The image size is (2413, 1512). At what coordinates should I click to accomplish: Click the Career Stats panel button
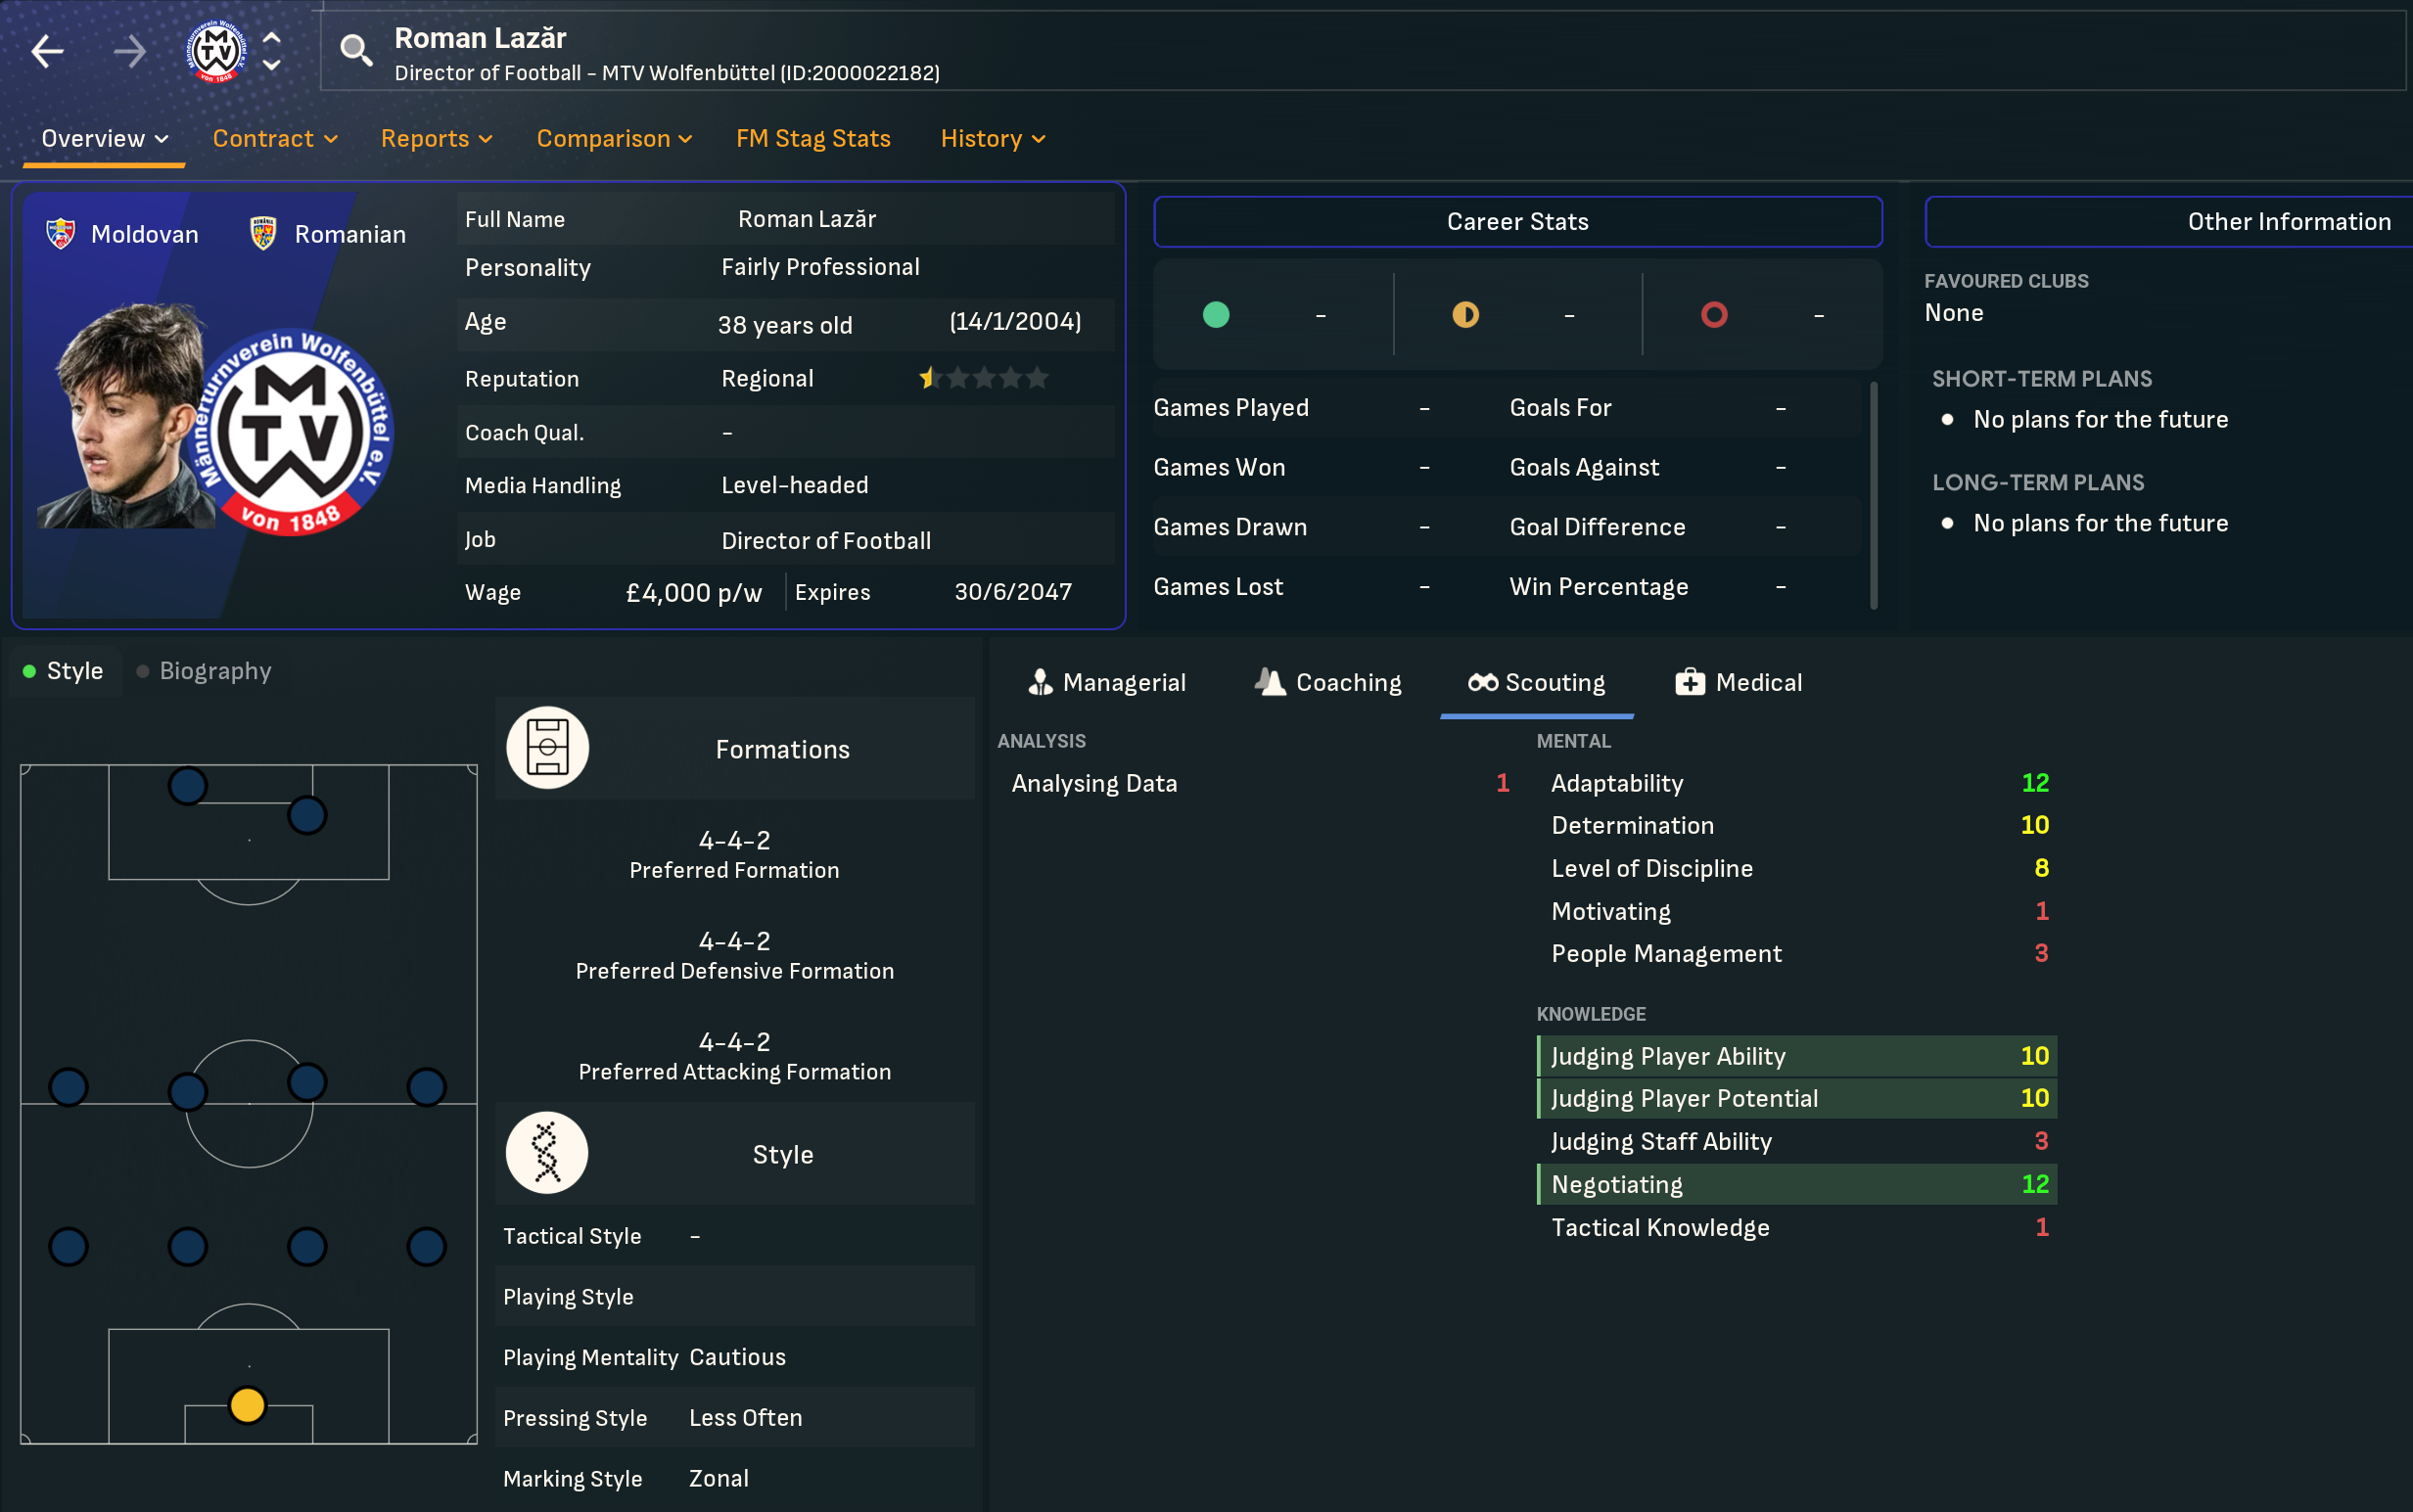(x=1517, y=222)
